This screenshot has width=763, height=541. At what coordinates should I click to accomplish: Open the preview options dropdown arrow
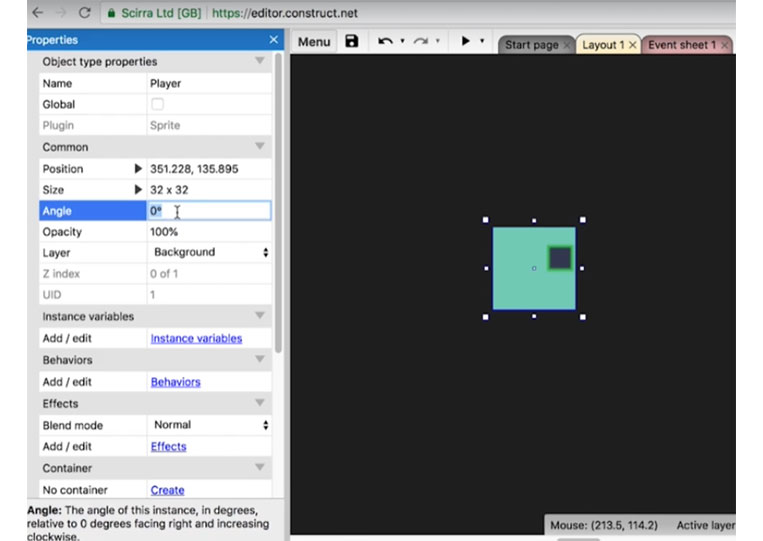coord(482,41)
